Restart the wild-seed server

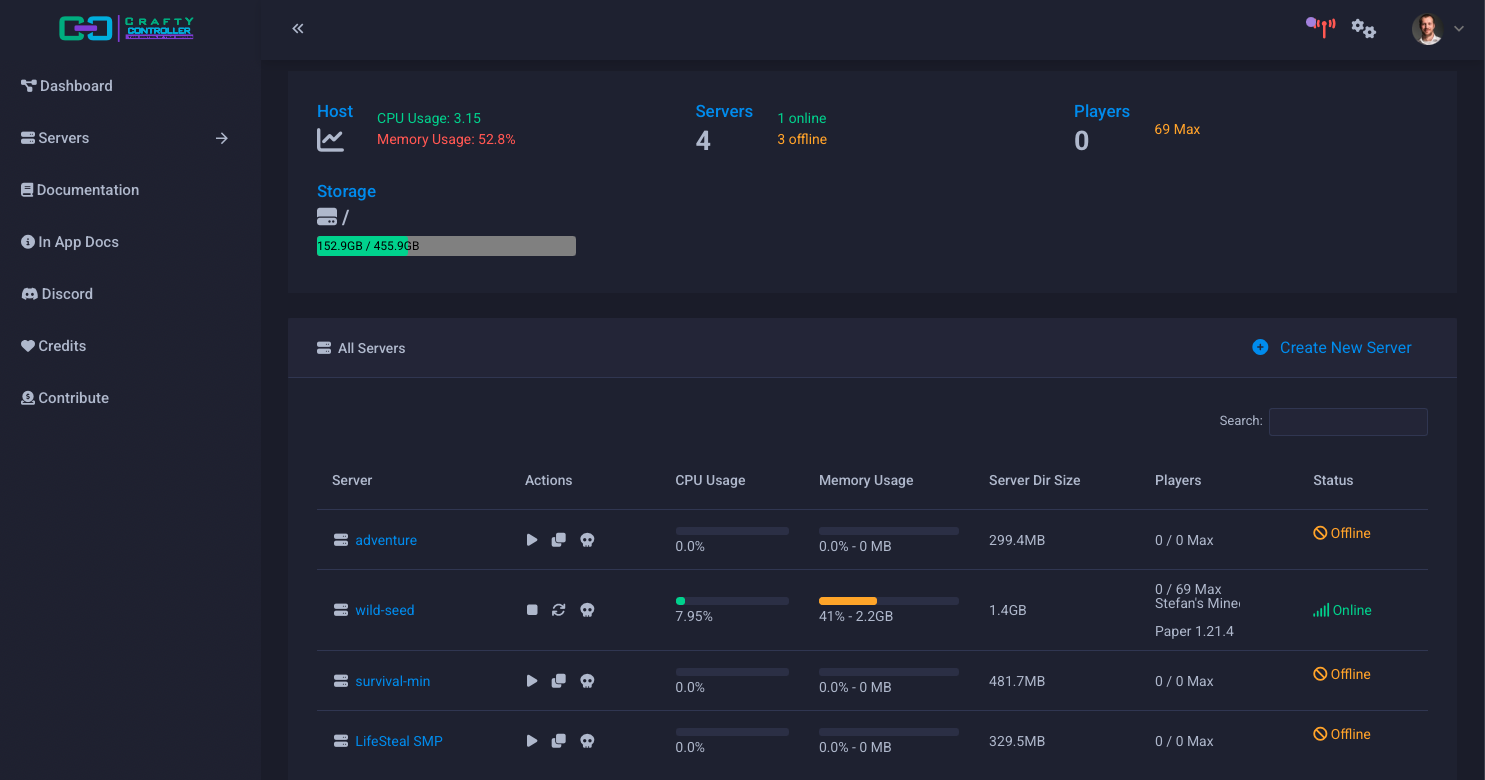pos(559,610)
